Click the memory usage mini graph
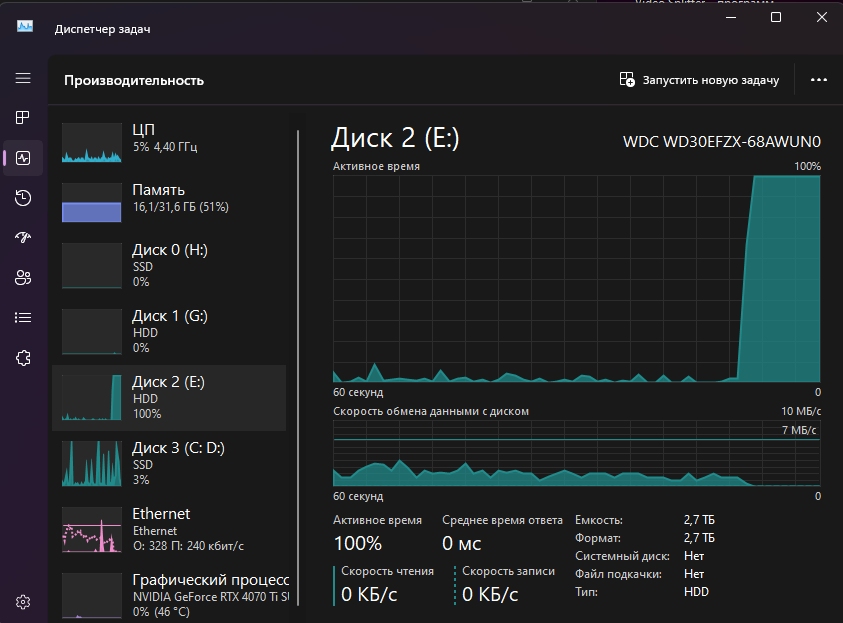Image resolution: width=843 pixels, height=623 pixels. click(x=91, y=203)
